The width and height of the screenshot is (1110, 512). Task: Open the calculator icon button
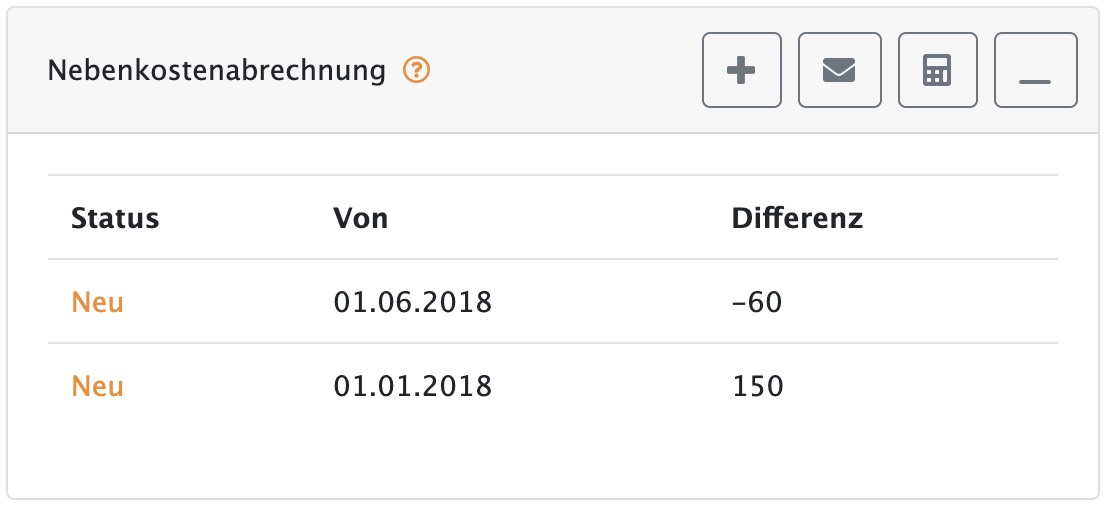point(937,70)
